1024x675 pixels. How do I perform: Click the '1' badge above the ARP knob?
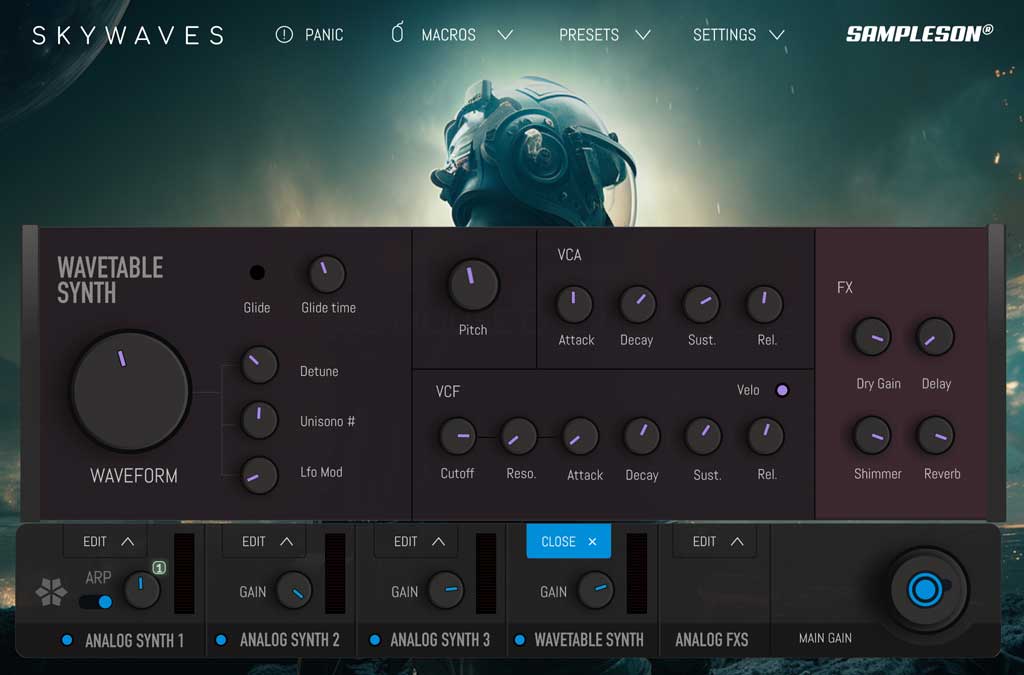160,565
